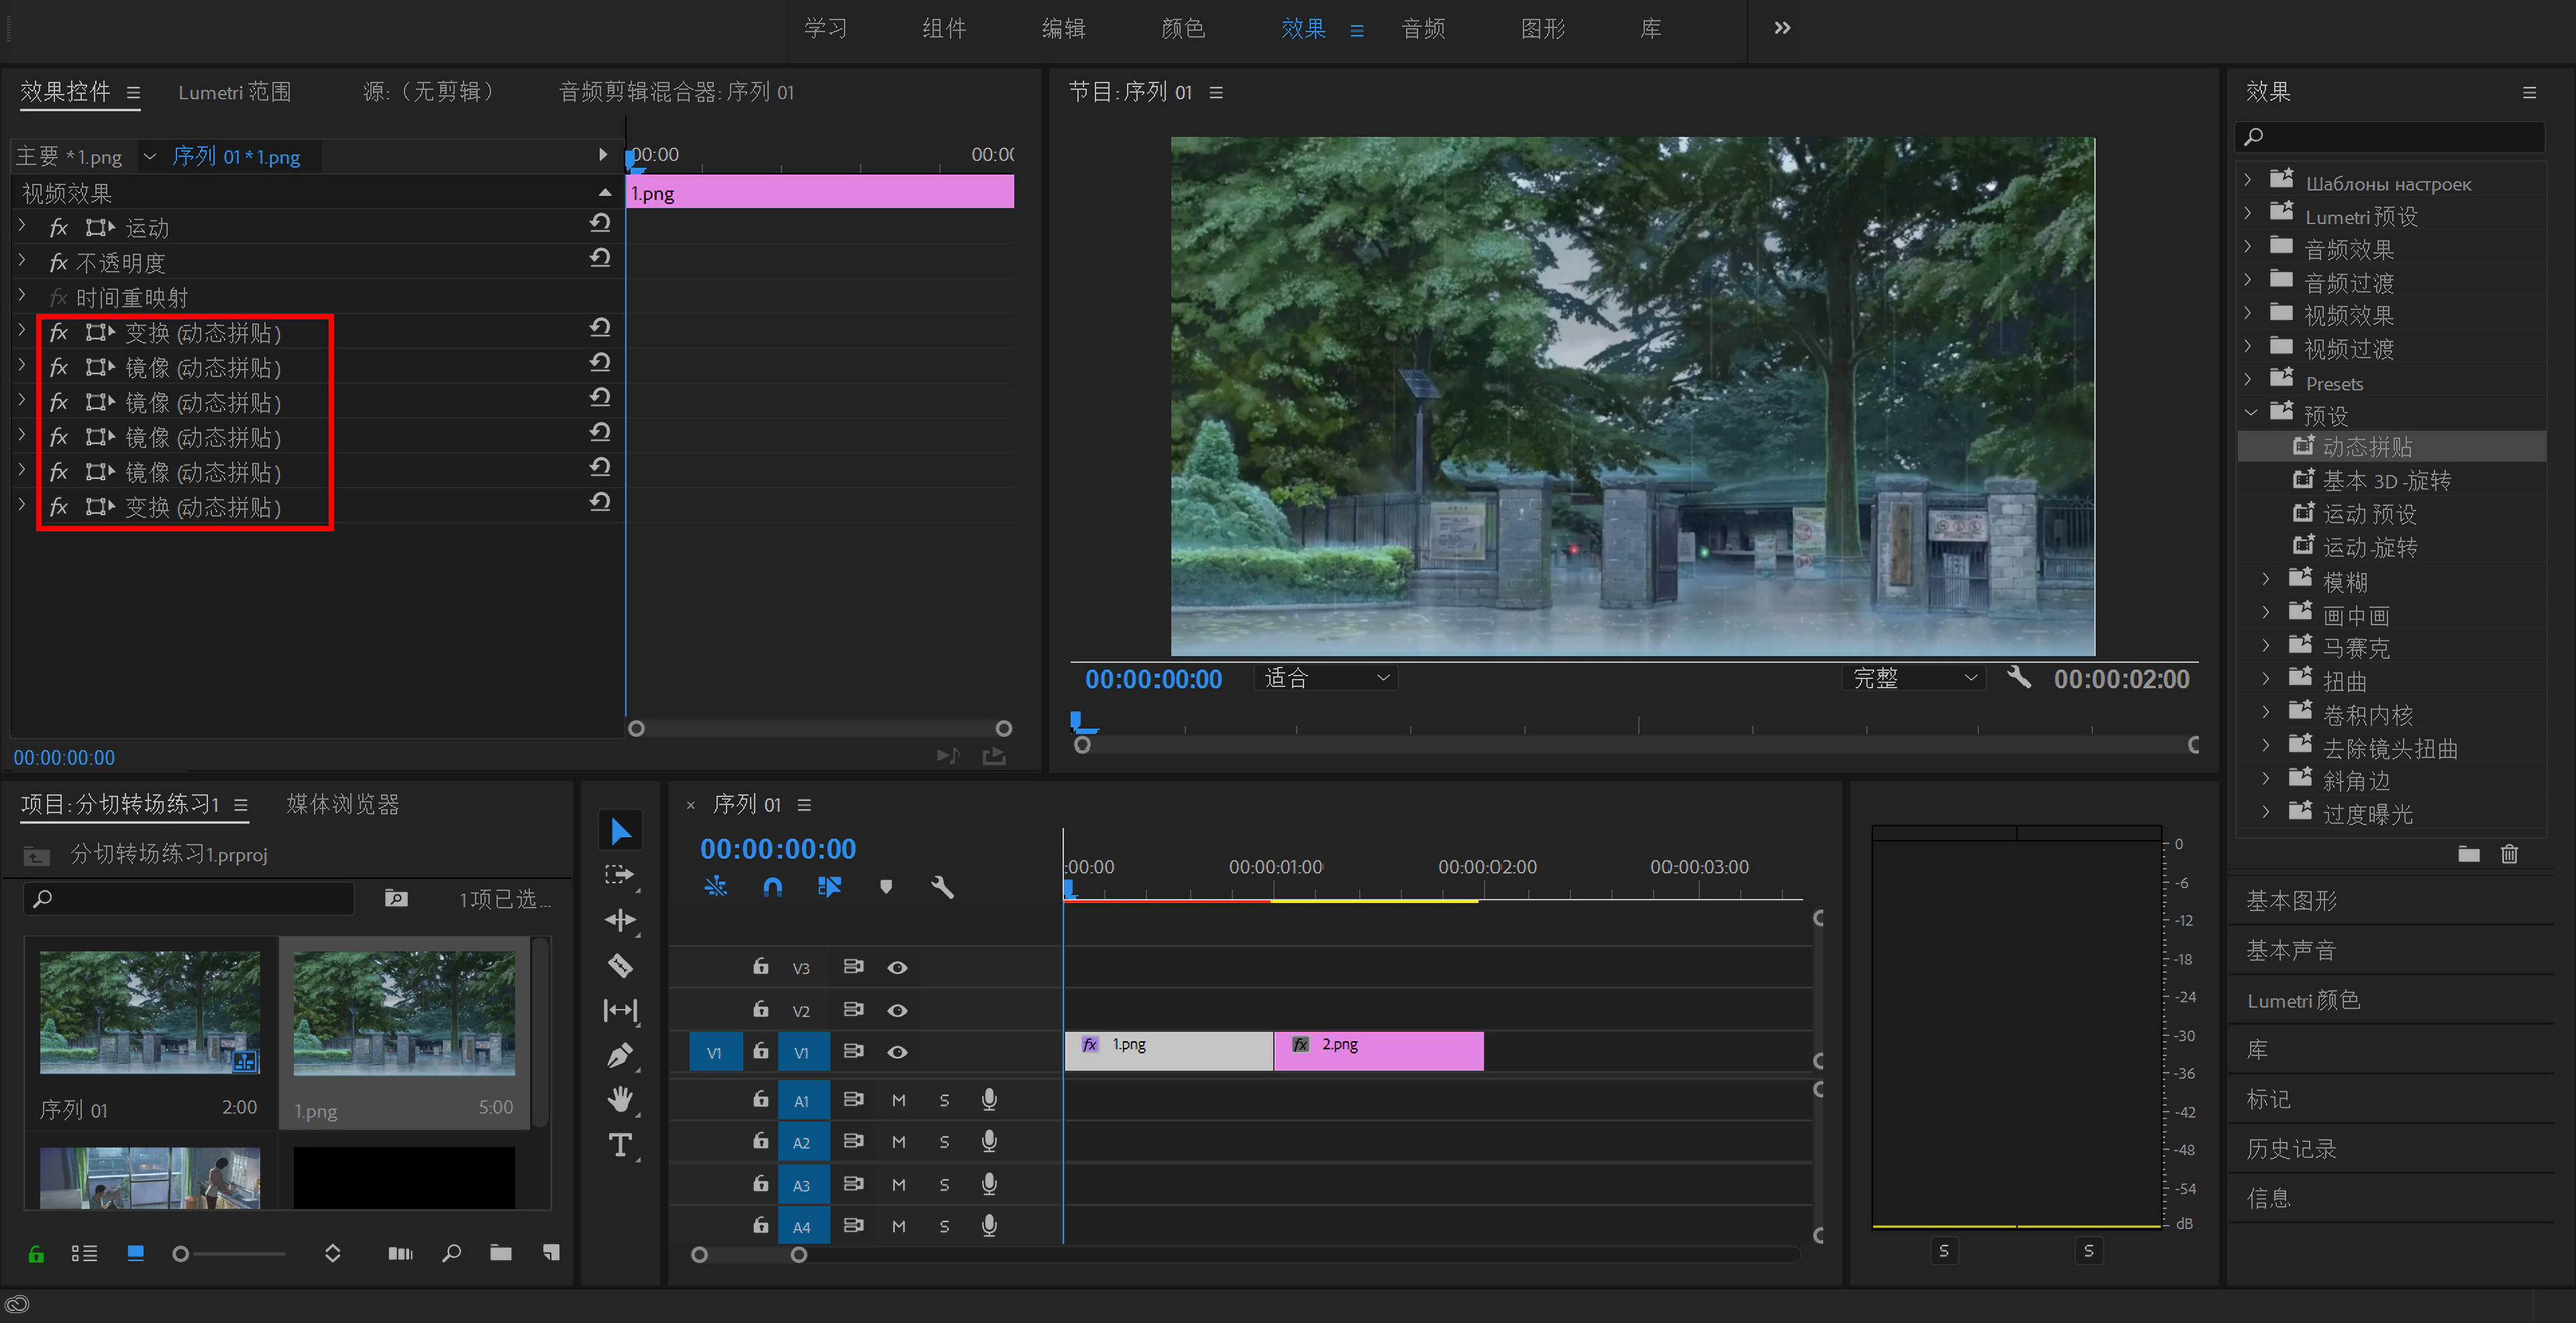Switch to the 音频 workspace
Image resolution: width=2576 pixels, height=1323 pixels.
coord(1423,28)
